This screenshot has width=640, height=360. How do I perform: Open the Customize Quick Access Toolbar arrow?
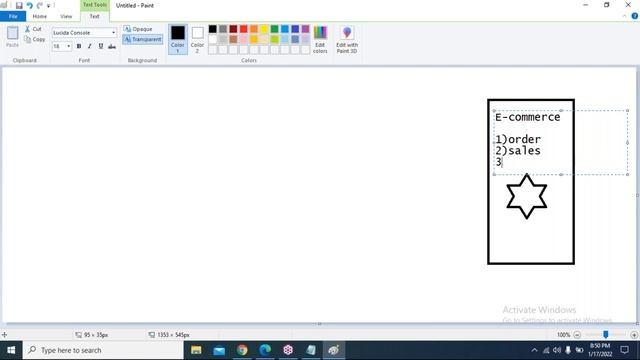[x=49, y=6]
